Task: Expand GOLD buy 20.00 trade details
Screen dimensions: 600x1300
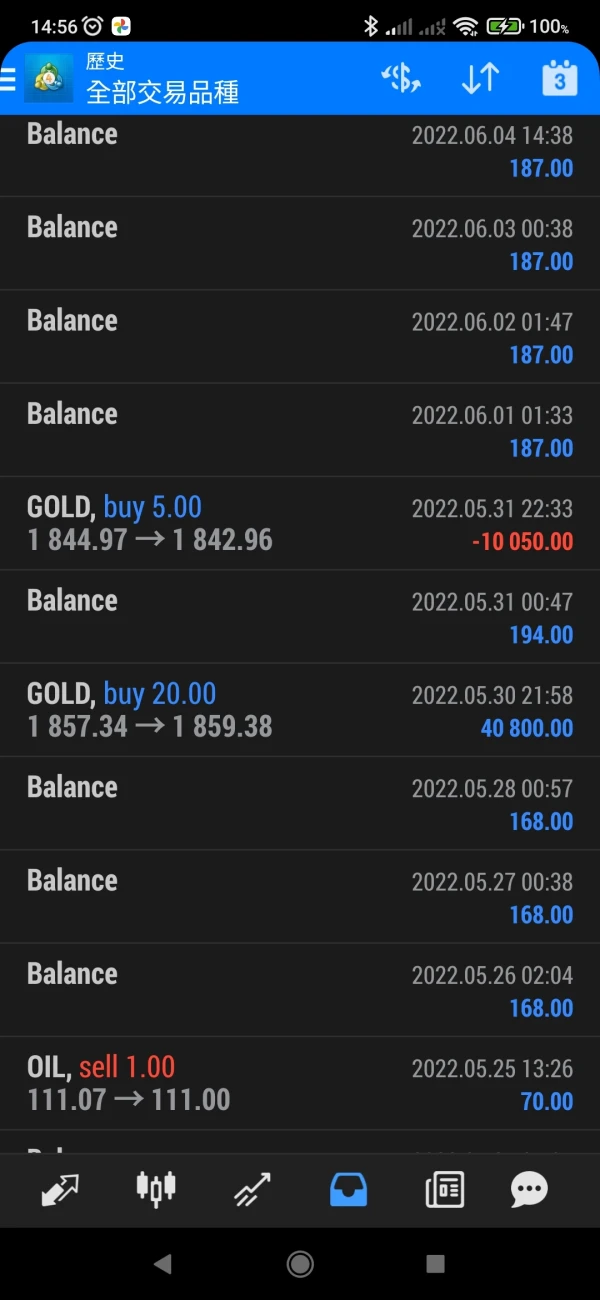Action: [300, 710]
